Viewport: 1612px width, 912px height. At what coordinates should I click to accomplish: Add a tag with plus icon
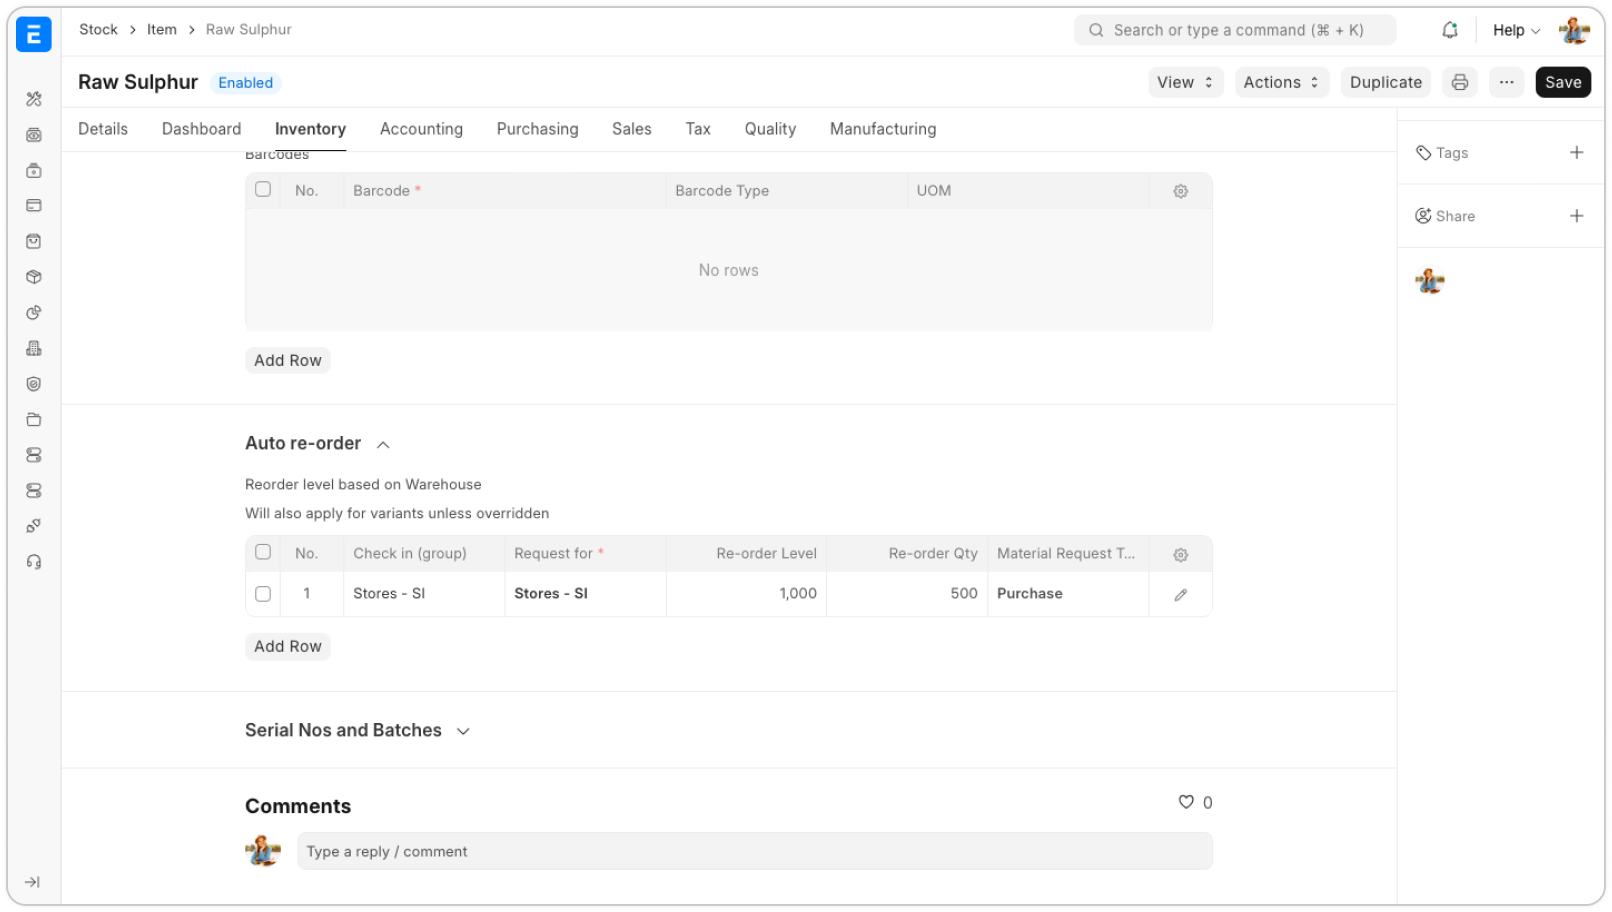1577,153
